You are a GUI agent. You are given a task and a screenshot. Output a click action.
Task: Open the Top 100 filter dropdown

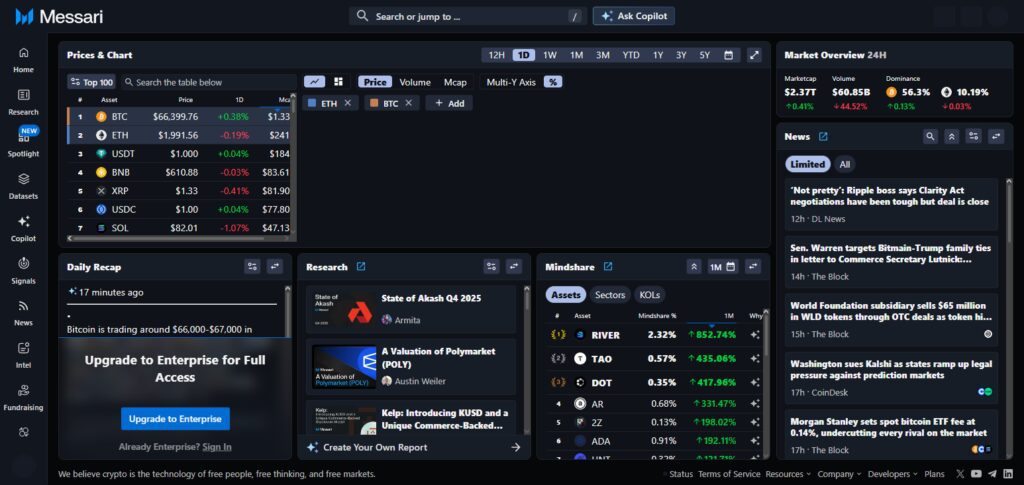[x=92, y=82]
